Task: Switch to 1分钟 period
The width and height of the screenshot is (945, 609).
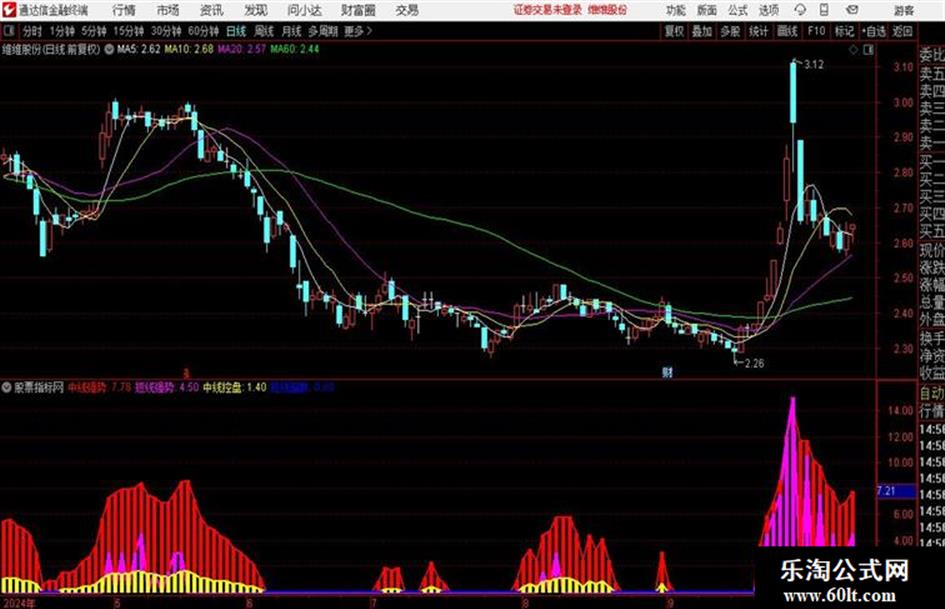Action: tap(61, 31)
